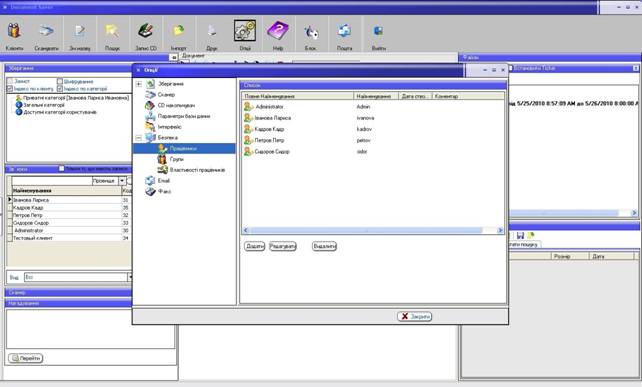Viewport: 642px width, 387px height.
Task: Click the document edit toolbar icon
Action: click(x=80, y=32)
